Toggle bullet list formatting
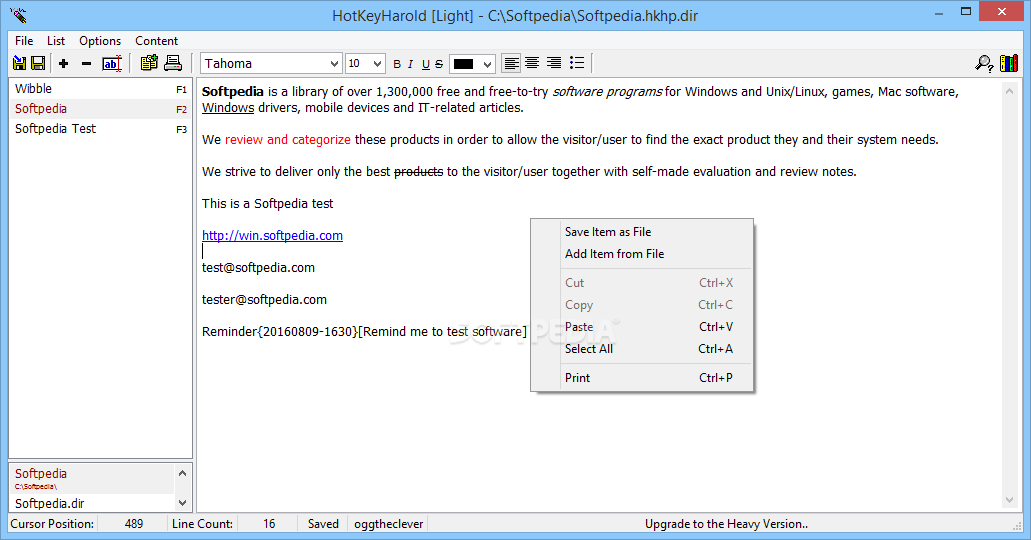The image size is (1031, 540). click(577, 63)
